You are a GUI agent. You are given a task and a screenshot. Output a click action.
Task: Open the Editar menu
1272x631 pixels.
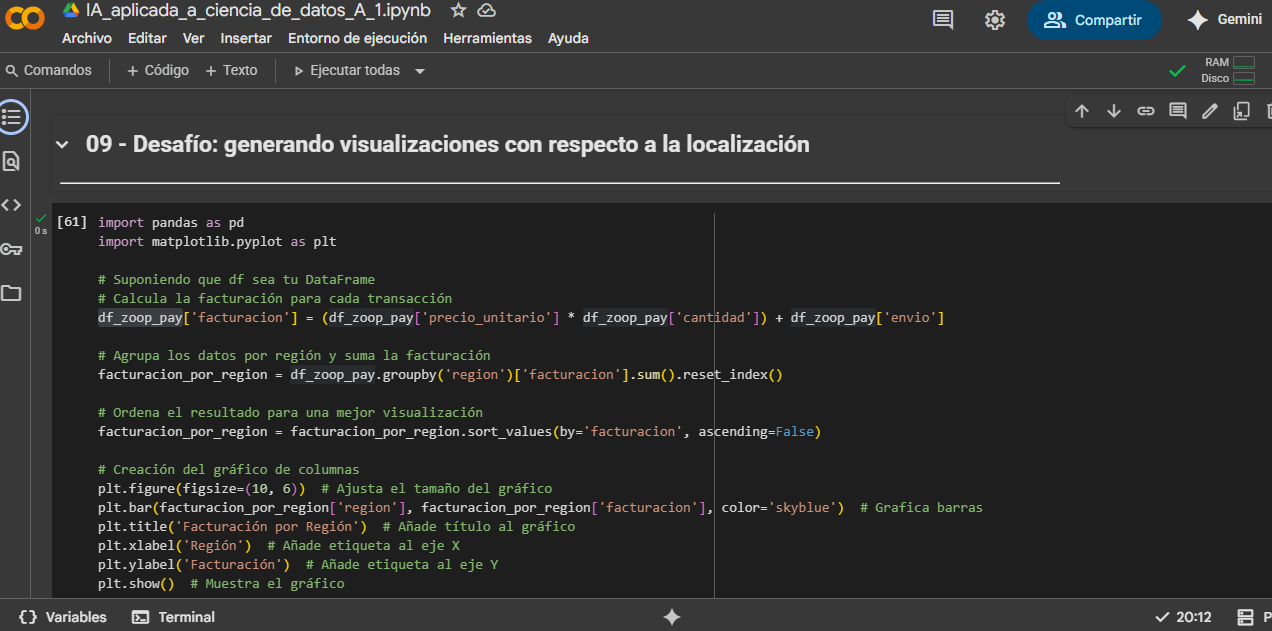pyautogui.click(x=147, y=38)
